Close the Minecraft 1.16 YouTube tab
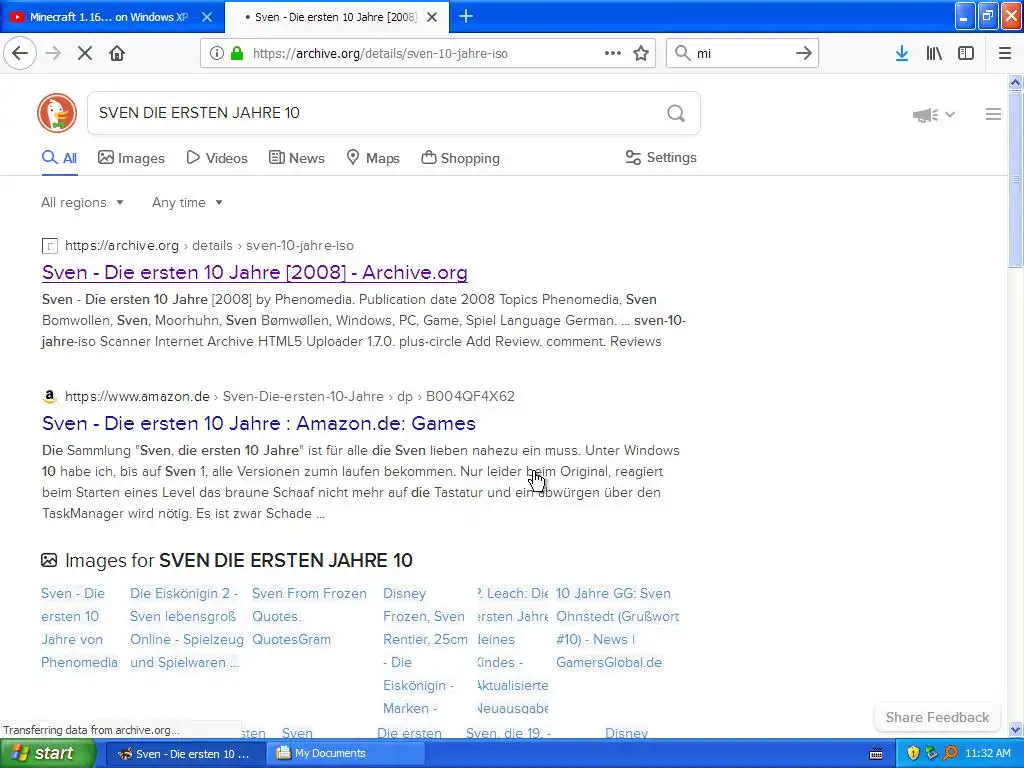1024x768 pixels. (207, 17)
